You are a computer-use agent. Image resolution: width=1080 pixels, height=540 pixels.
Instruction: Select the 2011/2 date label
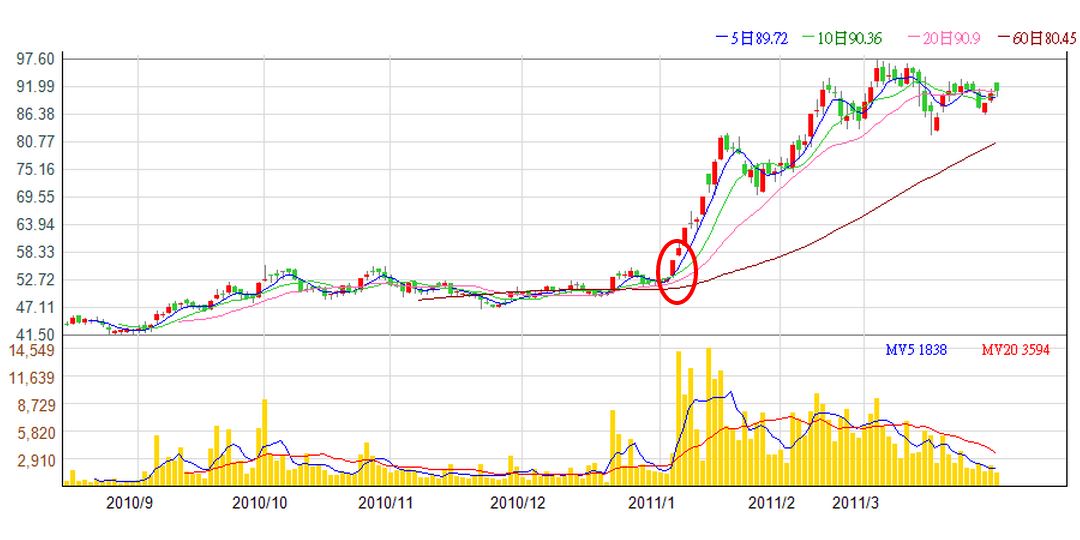pos(771,503)
